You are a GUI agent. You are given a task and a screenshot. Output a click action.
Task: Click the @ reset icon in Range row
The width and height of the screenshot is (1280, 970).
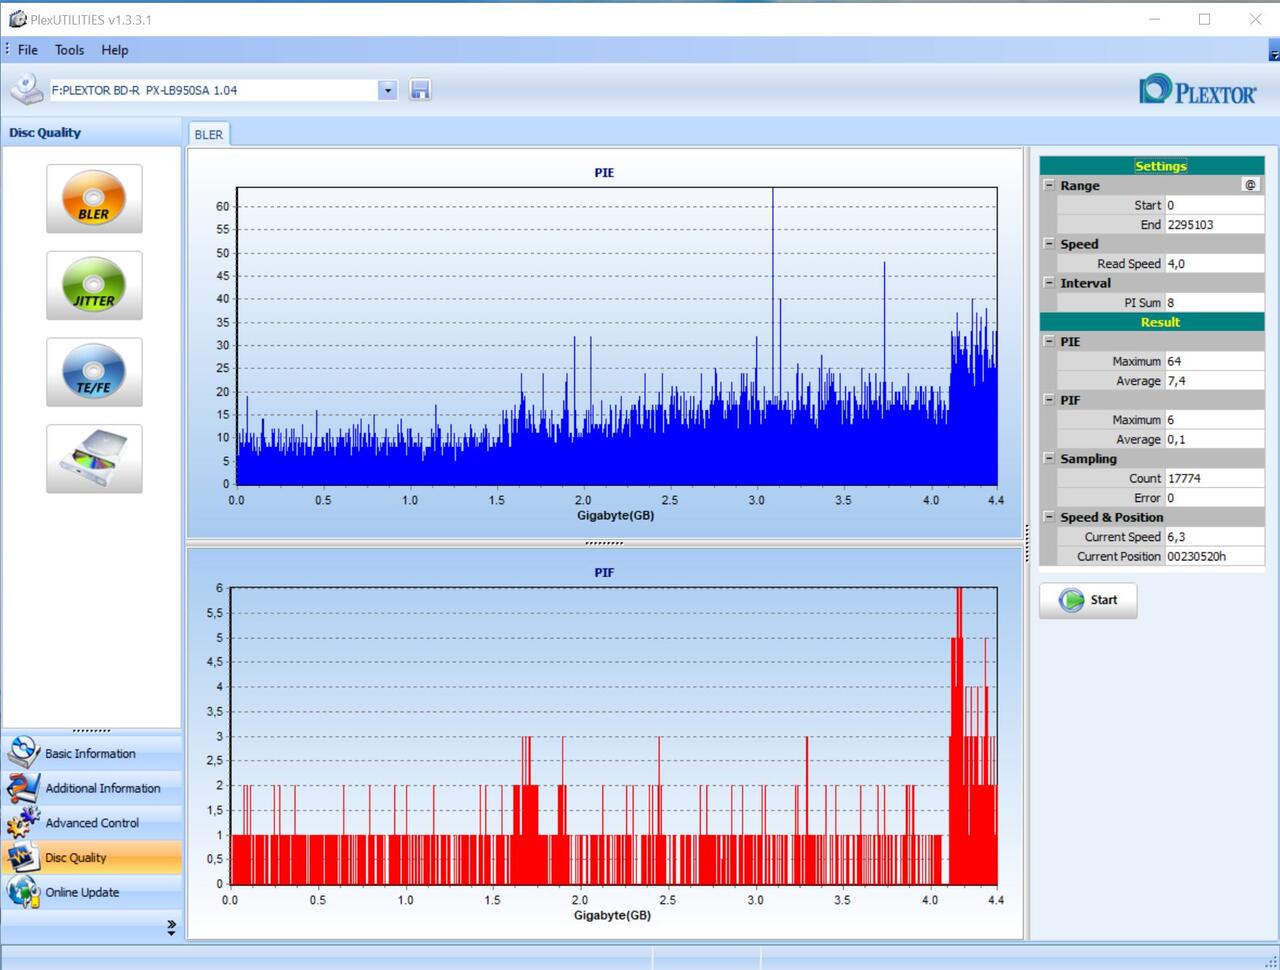[1250, 185]
